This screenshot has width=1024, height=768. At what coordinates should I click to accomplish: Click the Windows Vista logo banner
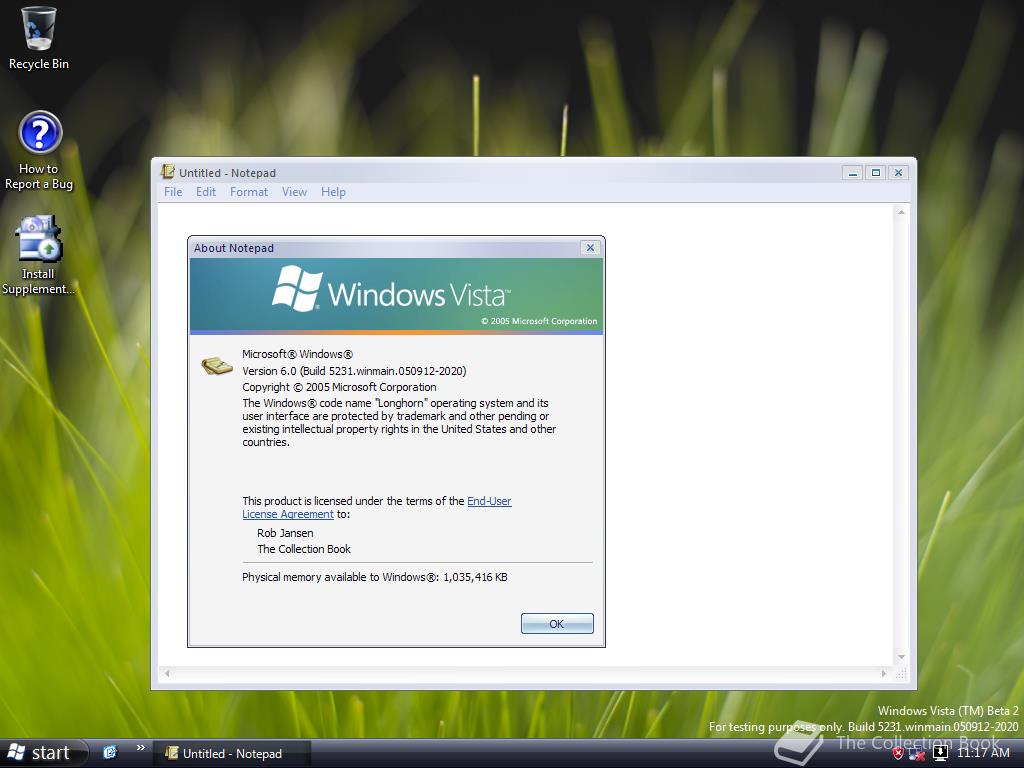click(396, 296)
